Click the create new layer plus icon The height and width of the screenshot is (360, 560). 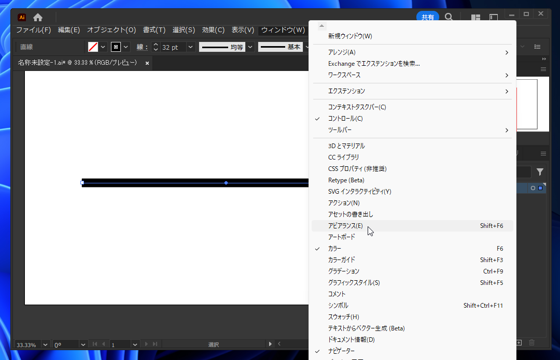click(519, 343)
